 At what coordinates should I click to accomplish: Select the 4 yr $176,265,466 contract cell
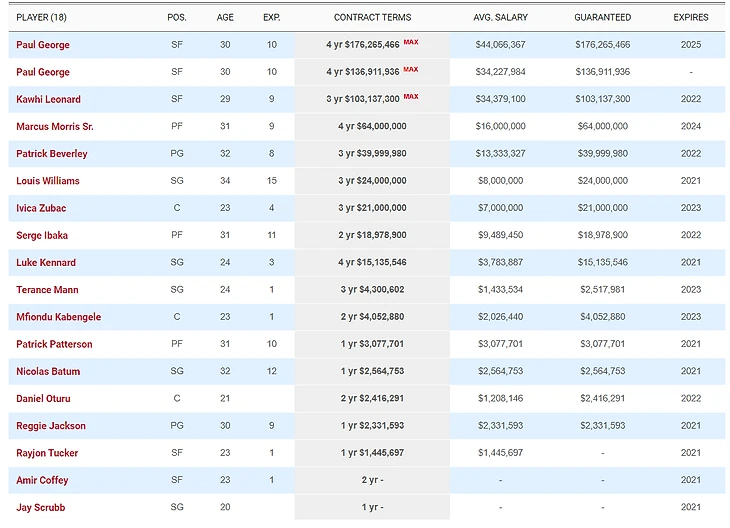tap(372, 45)
